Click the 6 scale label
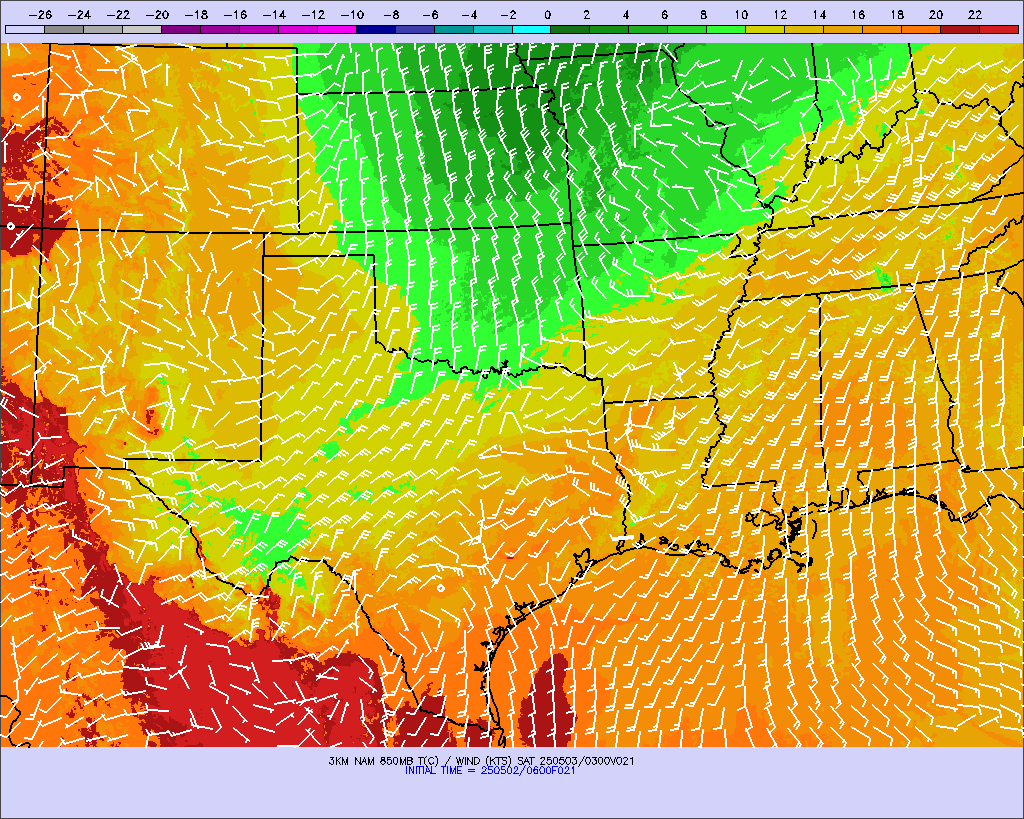The width and height of the screenshot is (1024, 819). coord(664,14)
